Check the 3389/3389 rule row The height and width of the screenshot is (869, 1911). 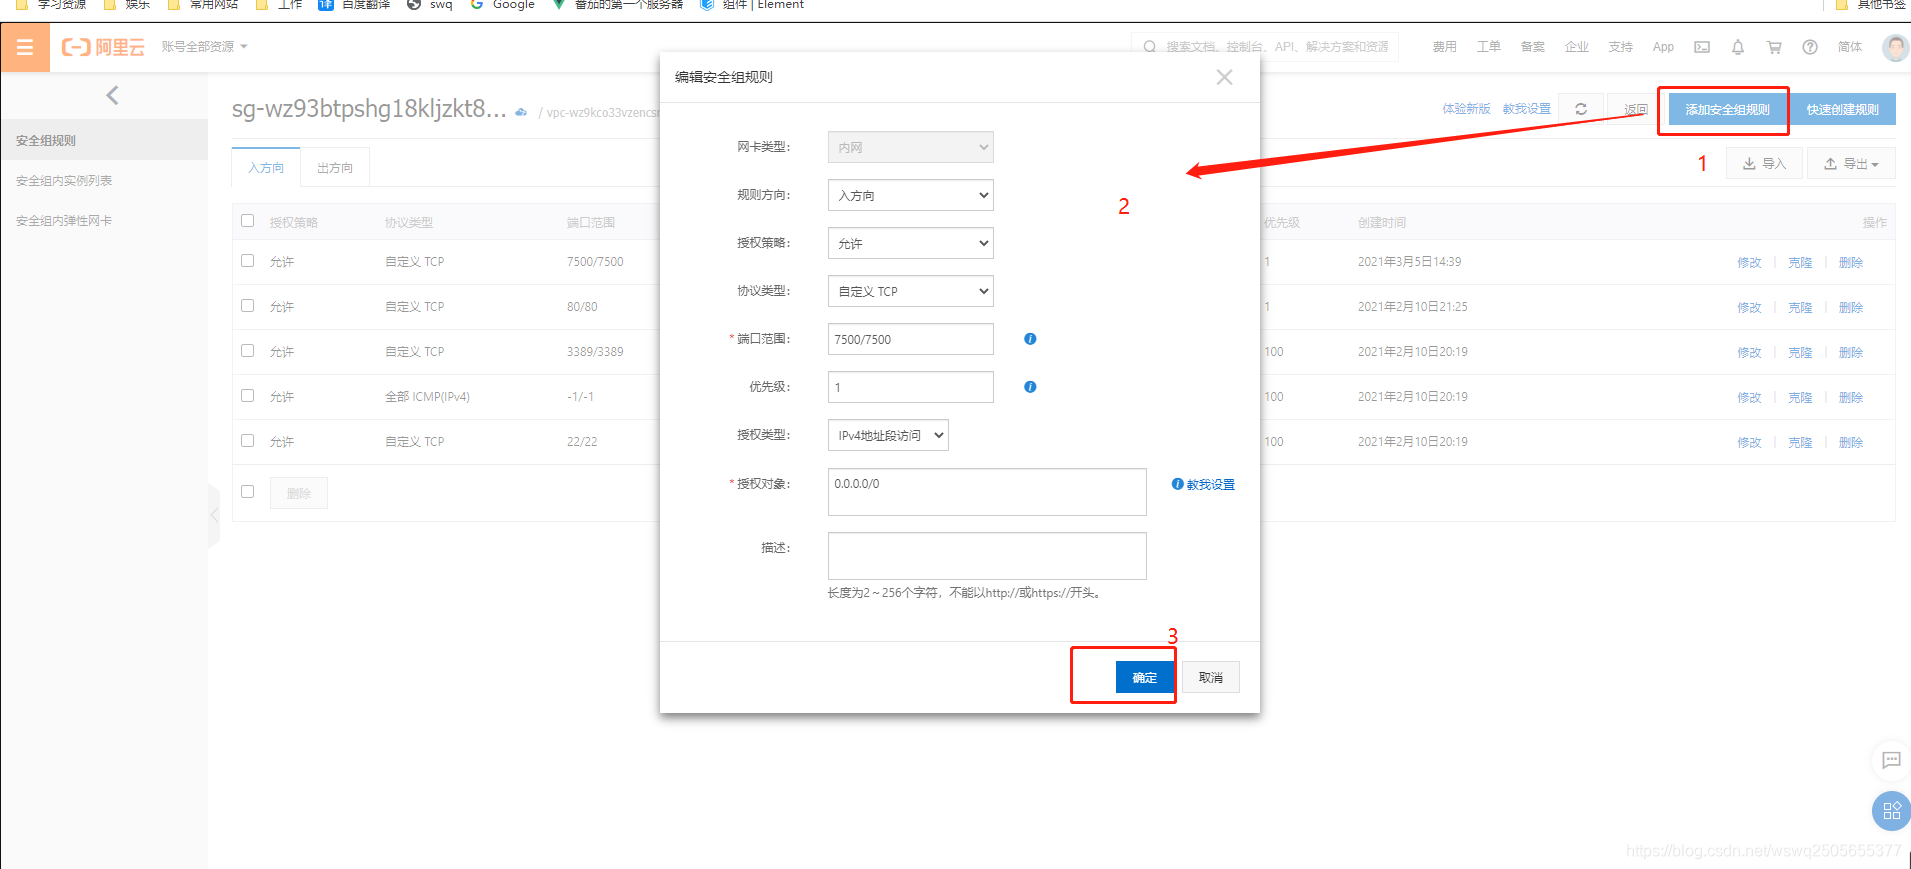click(248, 351)
